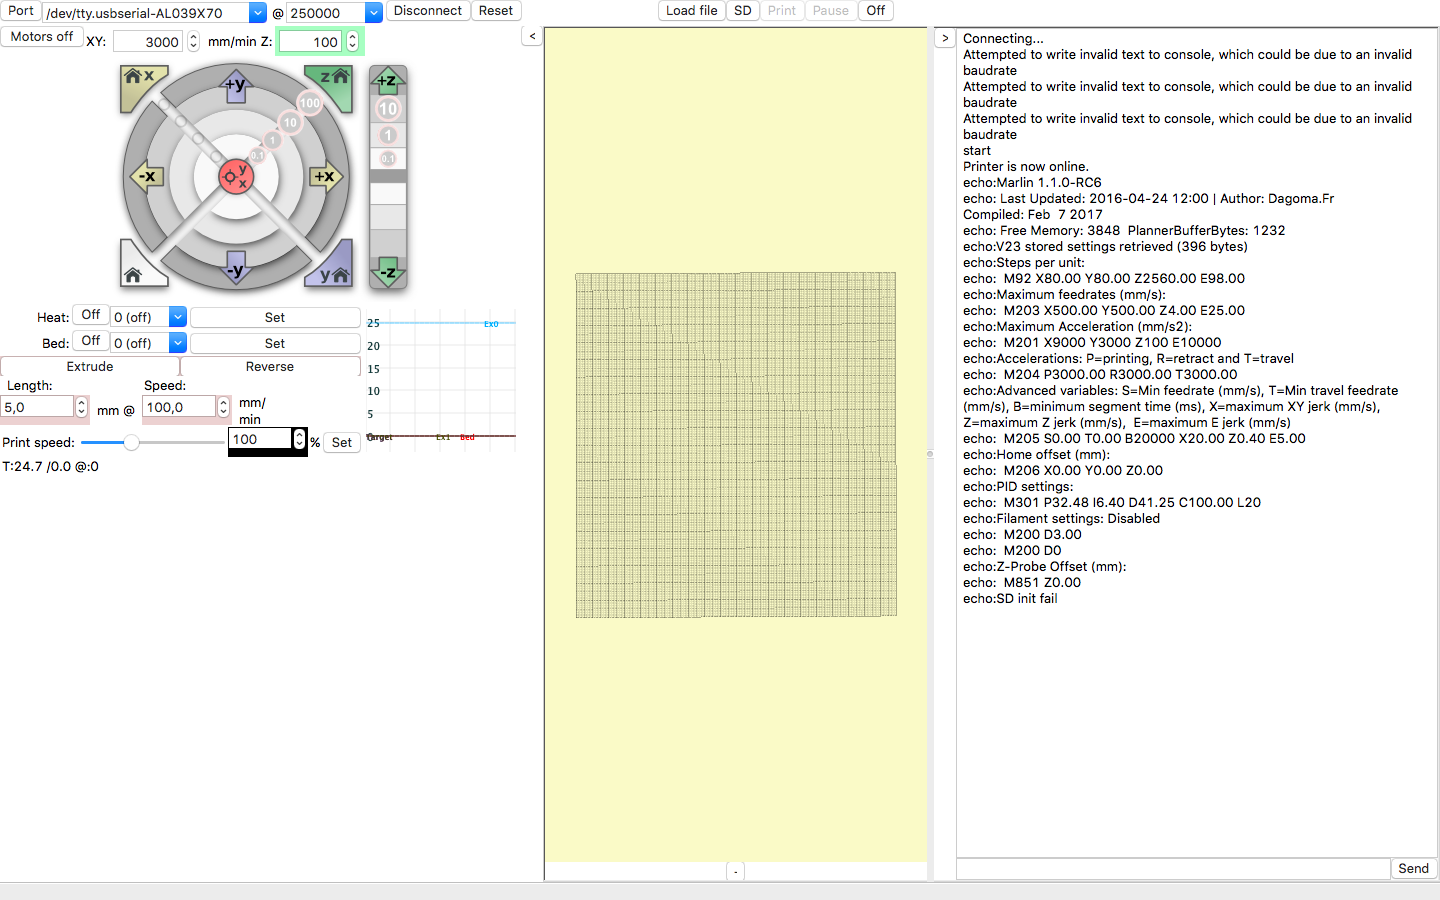
Task: Click the red XY center icon
Action: 236,177
